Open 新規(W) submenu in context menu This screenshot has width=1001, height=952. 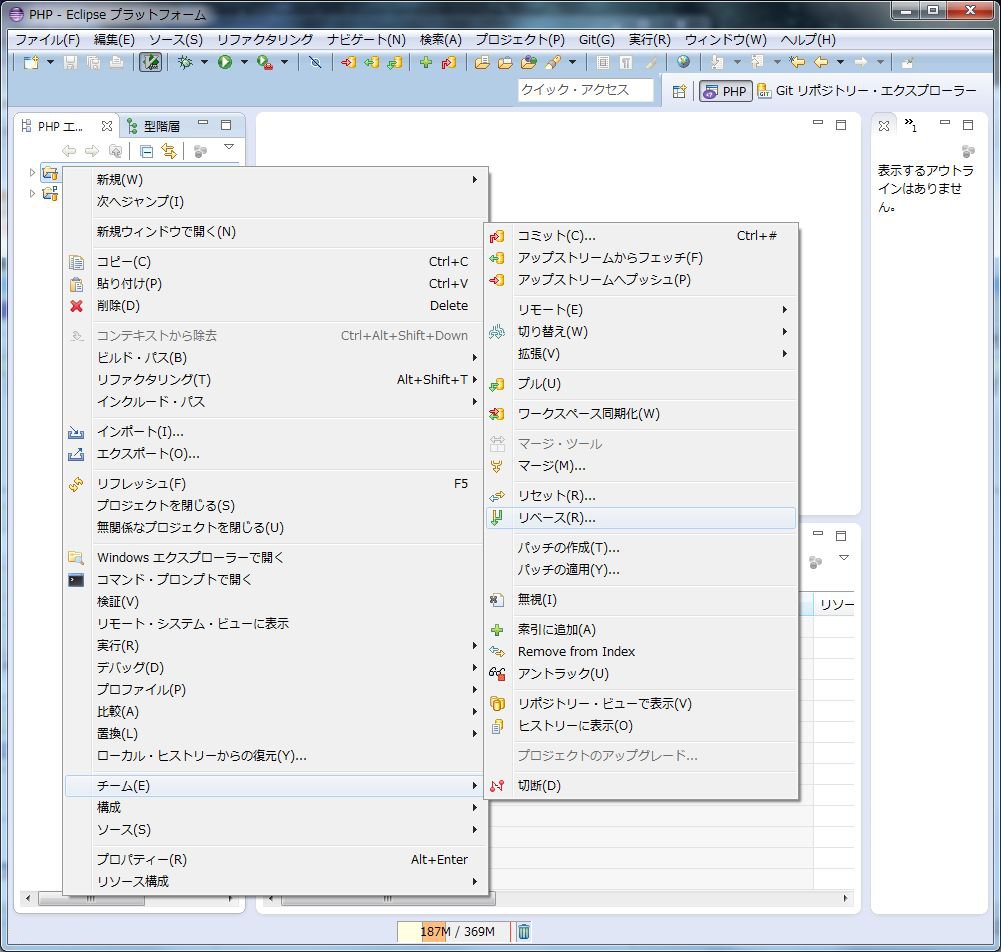(275, 180)
